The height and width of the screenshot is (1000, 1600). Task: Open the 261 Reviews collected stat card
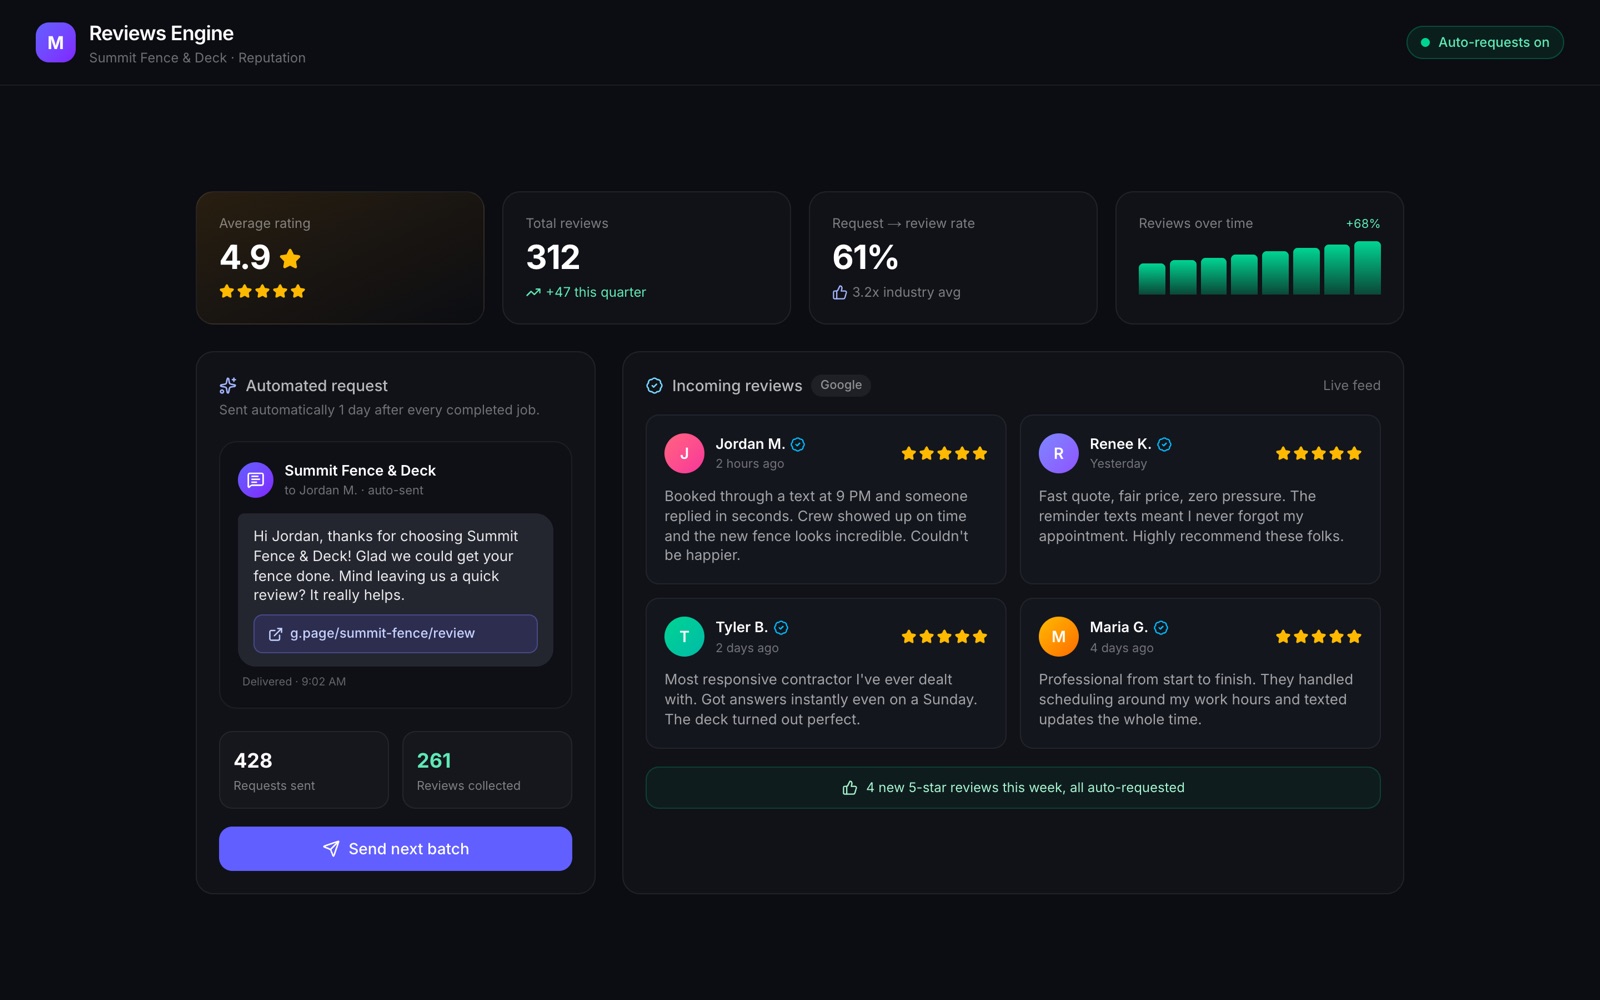[487, 770]
